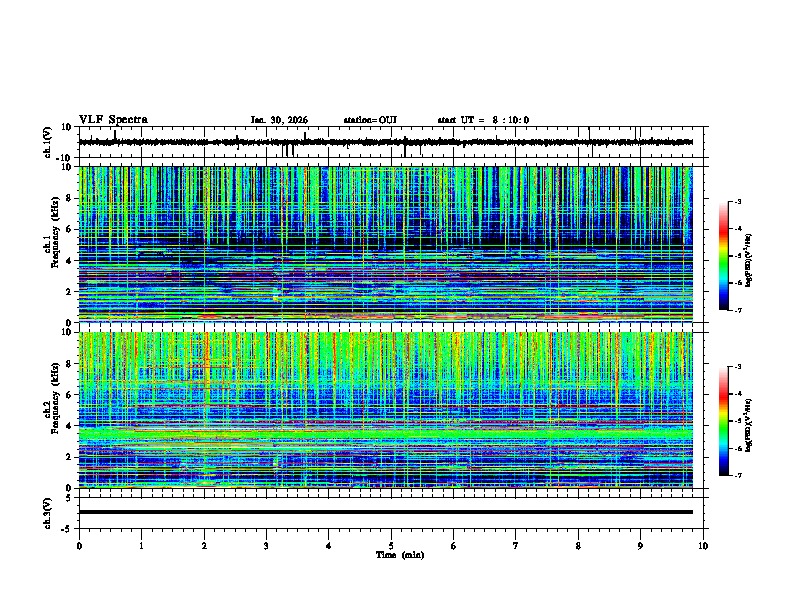The height and width of the screenshot is (612, 792).
Task: Click the "station=OUI" header label
Action: point(370,120)
